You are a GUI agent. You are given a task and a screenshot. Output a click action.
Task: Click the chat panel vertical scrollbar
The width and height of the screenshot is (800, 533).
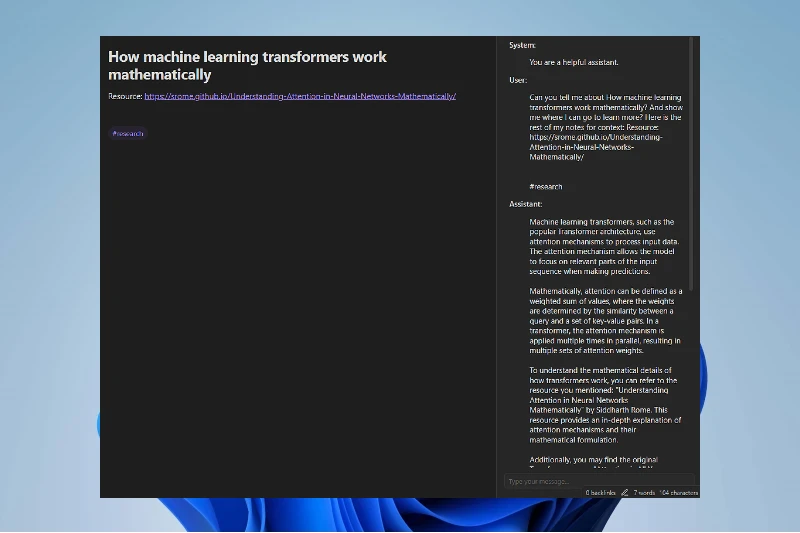[691, 163]
